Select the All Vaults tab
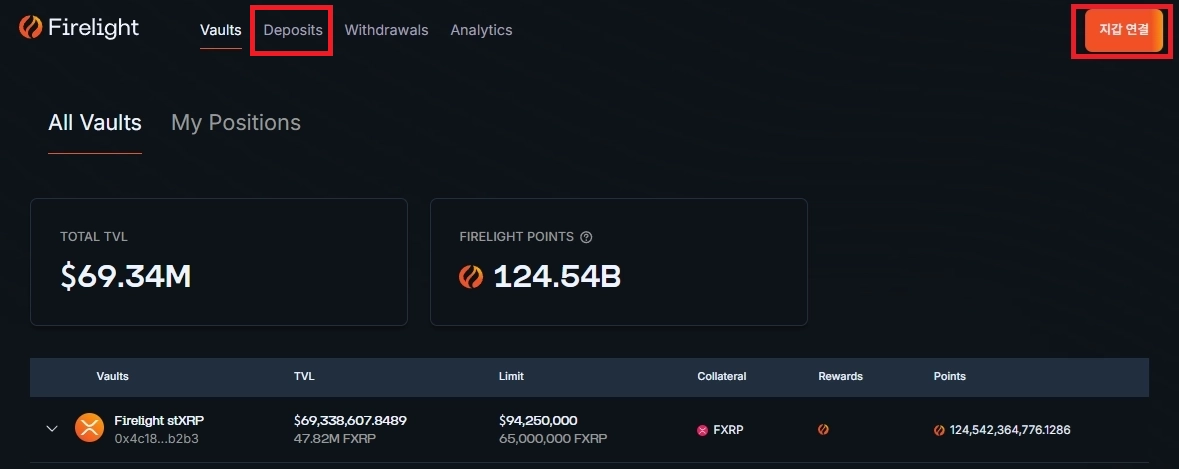 [95, 123]
